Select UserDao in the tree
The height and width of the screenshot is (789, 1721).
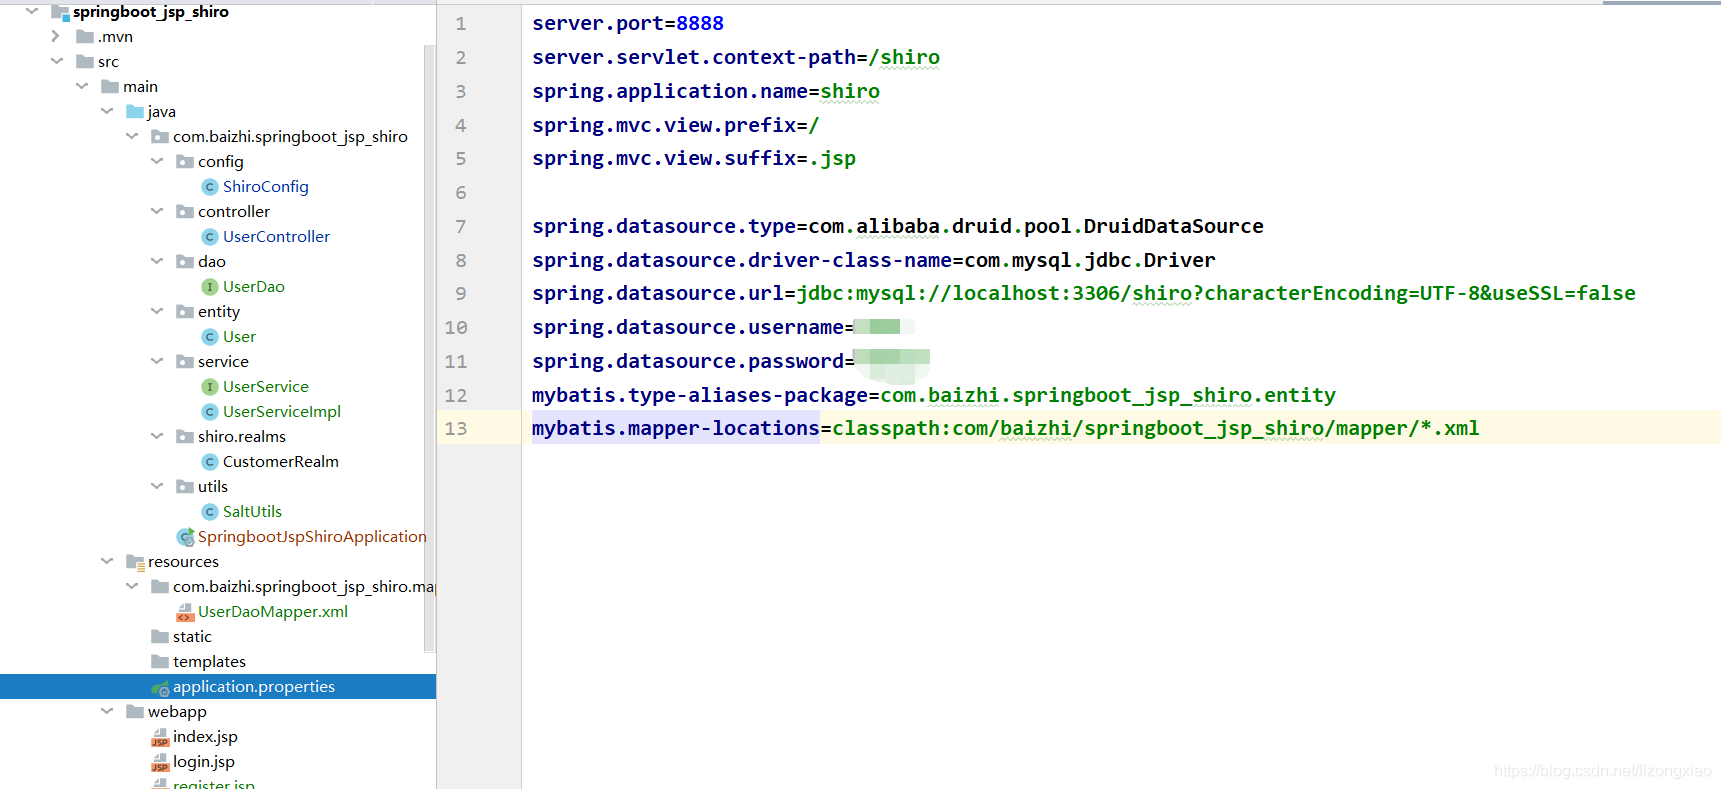coord(253,287)
